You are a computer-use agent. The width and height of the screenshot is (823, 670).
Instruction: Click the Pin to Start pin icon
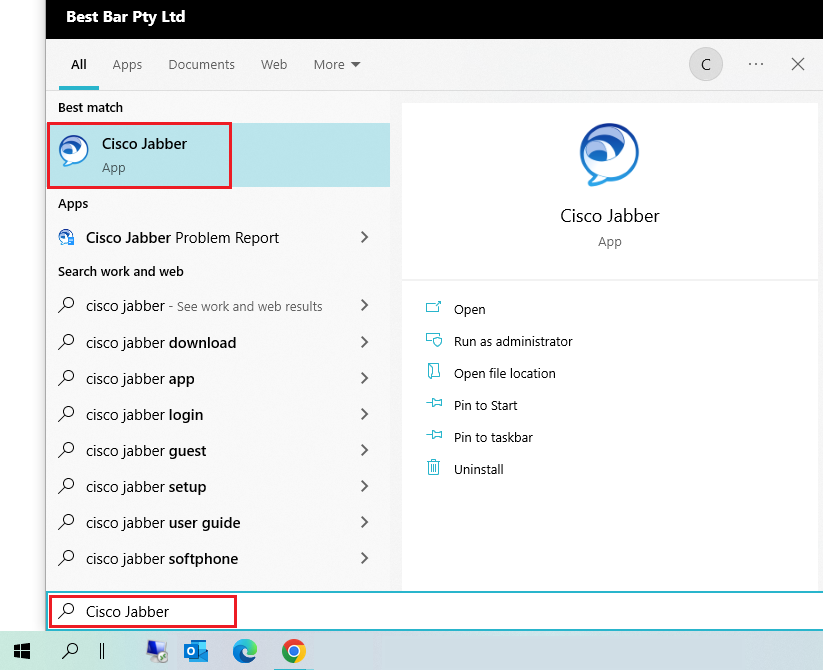point(434,403)
